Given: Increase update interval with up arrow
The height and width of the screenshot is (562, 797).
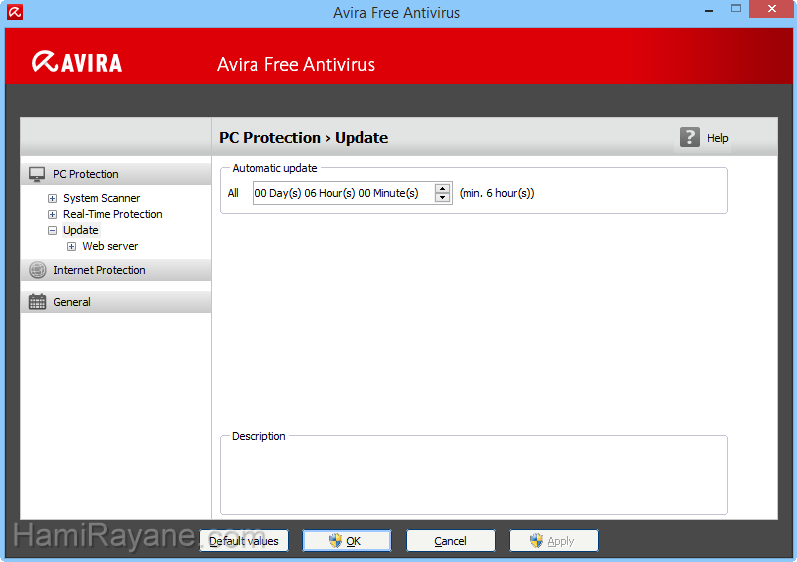Looking at the screenshot, I should click(443, 188).
